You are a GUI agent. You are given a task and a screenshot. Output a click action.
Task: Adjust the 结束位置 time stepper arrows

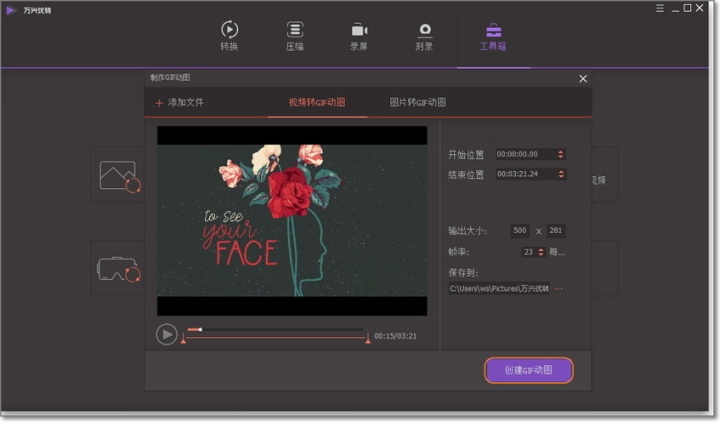561,174
